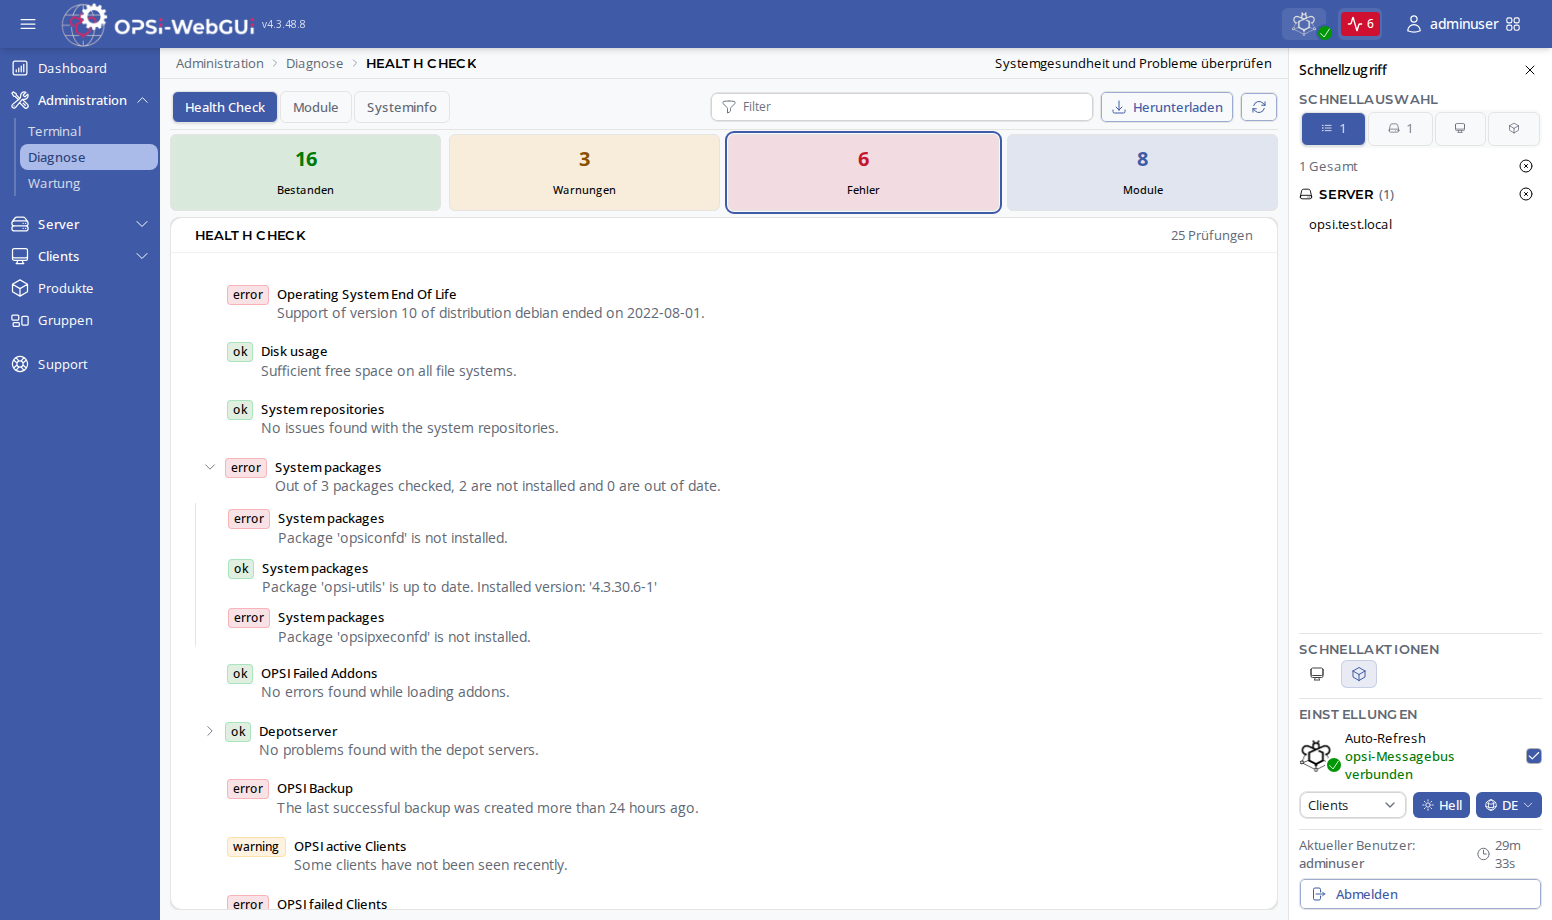Viewport: 1552px width, 920px height.
Task: Toggle the Hell light theme button
Action: point(1441,805)
